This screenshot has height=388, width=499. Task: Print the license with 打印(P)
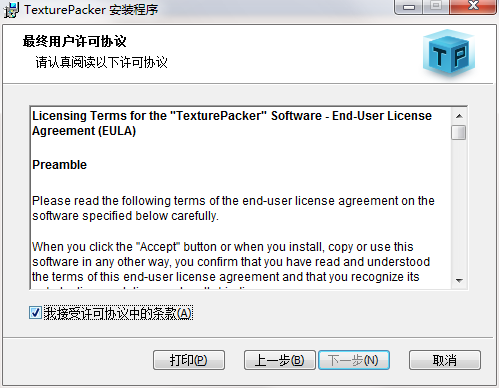coord(189,360)
